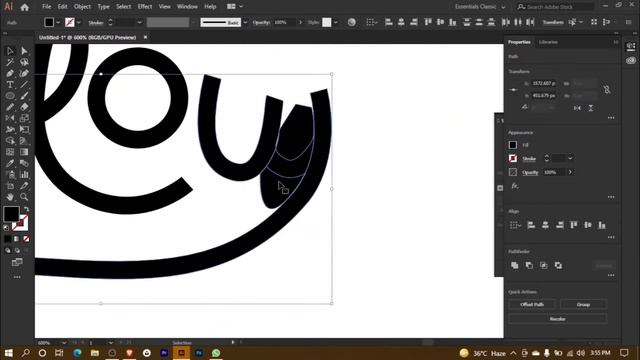The height and width of the screenshot is (360, 640).
Task: Click the Minus Front icon in Pathfinder
Action: [529, 265]
